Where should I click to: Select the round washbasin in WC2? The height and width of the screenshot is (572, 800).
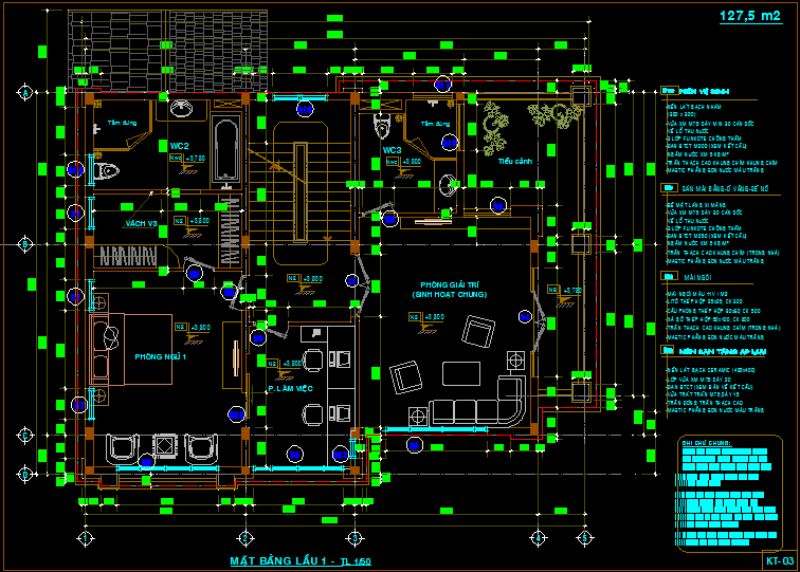(x=181, y=108)
